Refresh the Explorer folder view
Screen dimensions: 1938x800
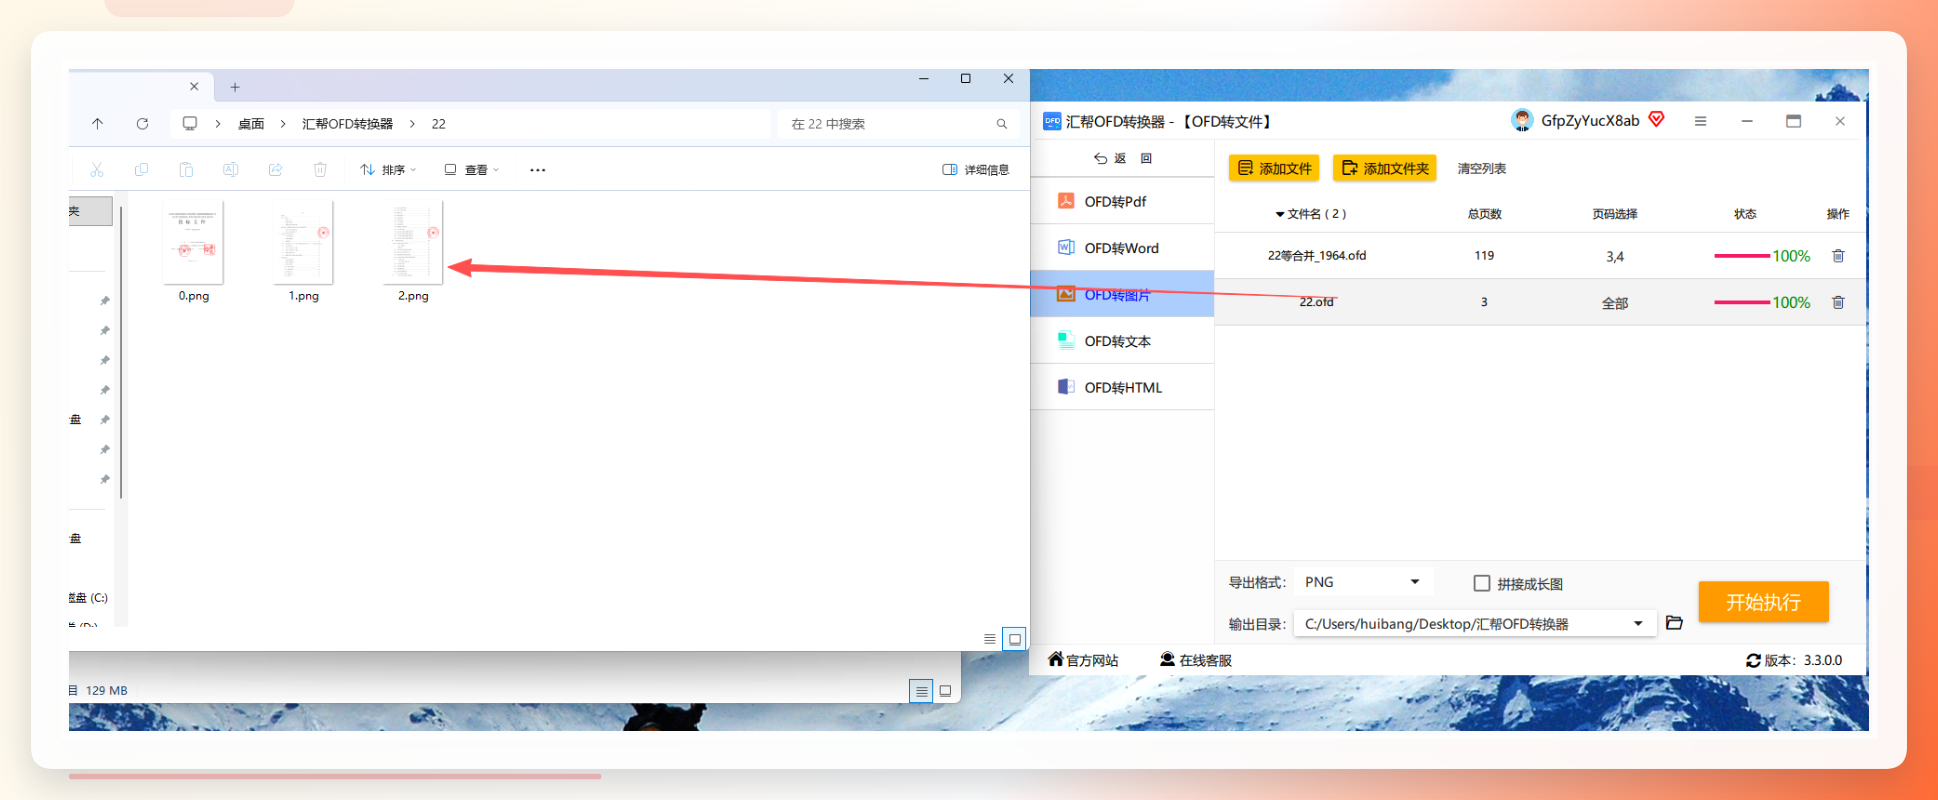(x=142, y=124)
